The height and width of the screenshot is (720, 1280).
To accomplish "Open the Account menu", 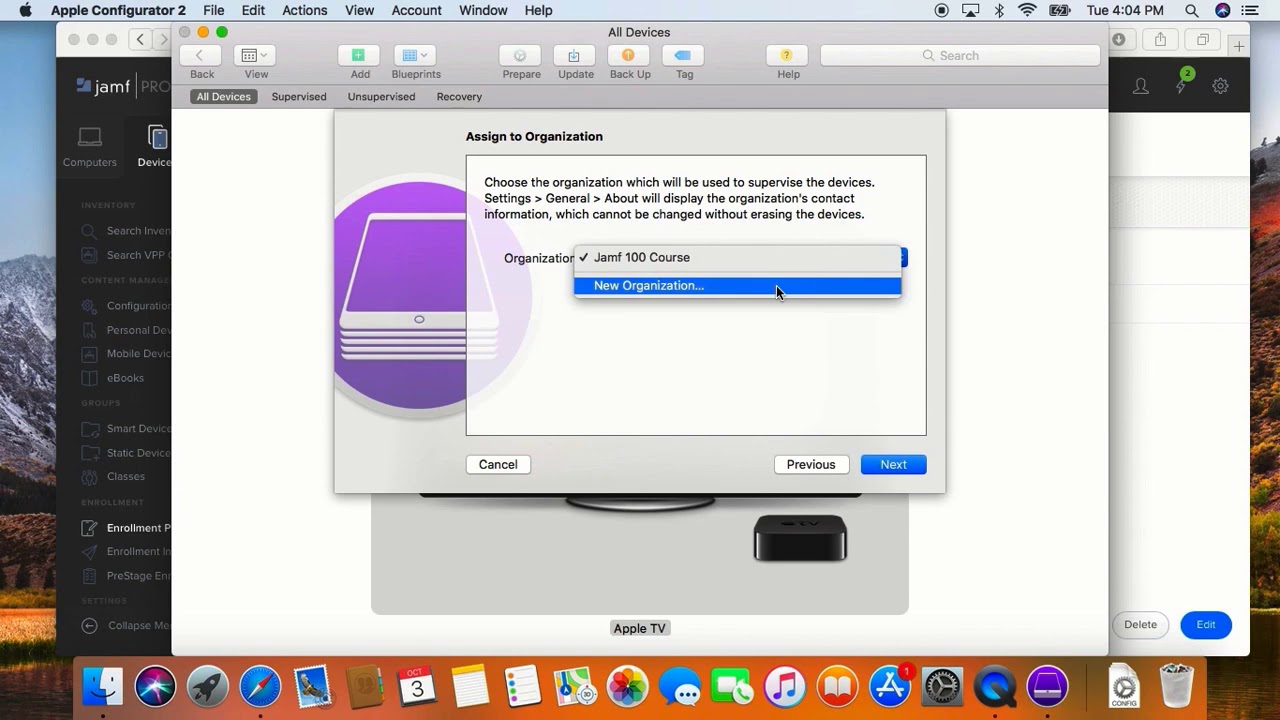I will (x=417, y=11).
